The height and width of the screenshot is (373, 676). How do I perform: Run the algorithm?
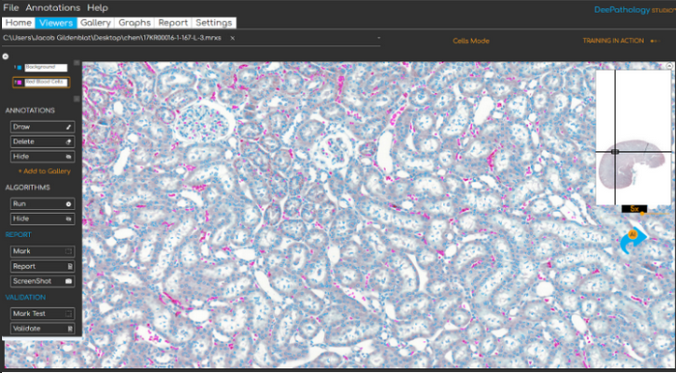click(x=42, y=204)
